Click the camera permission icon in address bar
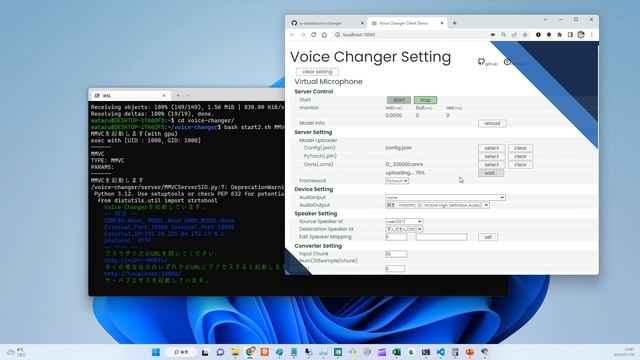The height and width of the screenshot is (360, 640). tap(493, 35)
